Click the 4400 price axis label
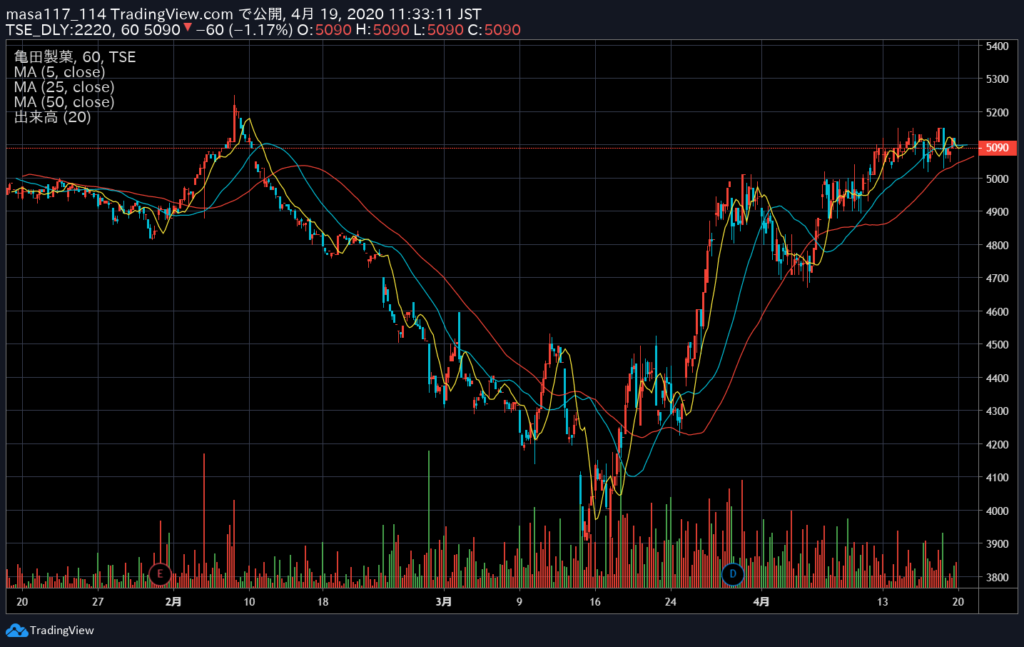 click(997, 378)
